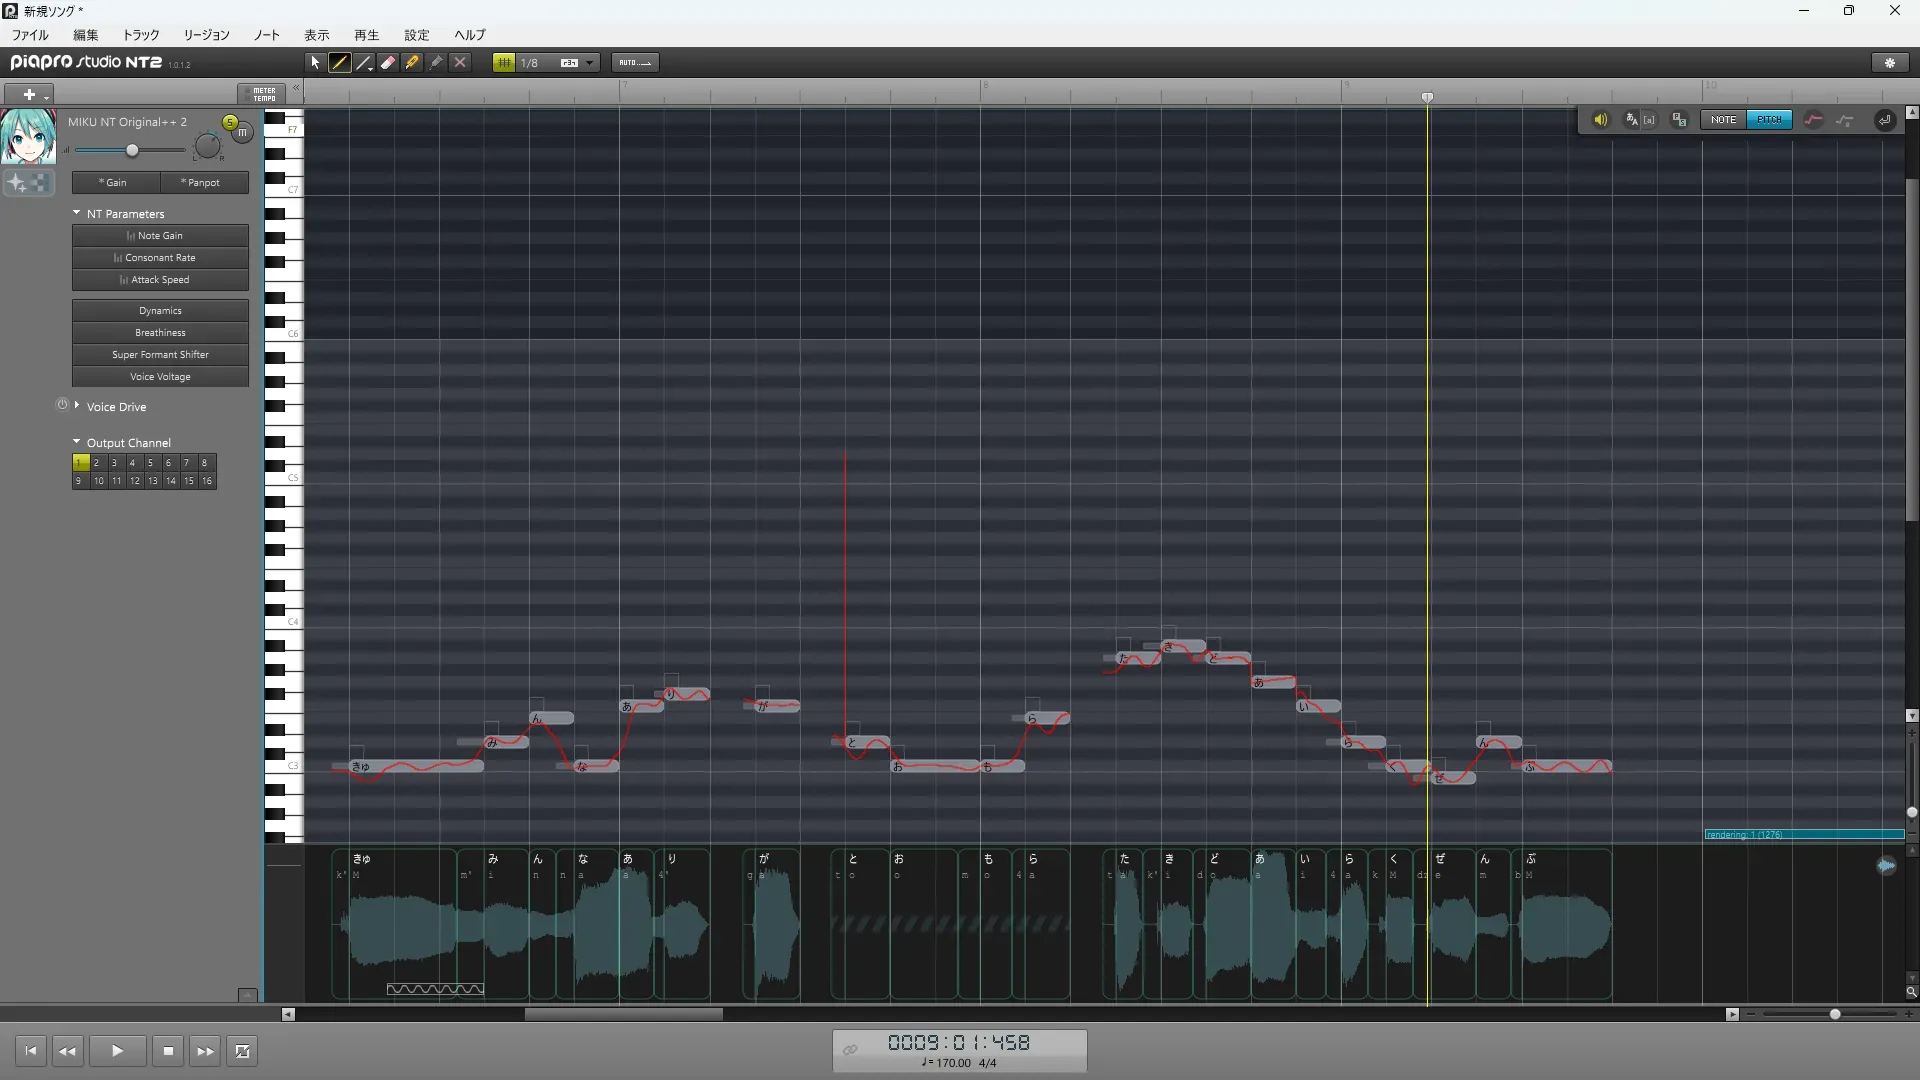The width and height of the screenshot is (1920, 1080).
Task: Choose the eraser tool
Action: click(388, 62)
